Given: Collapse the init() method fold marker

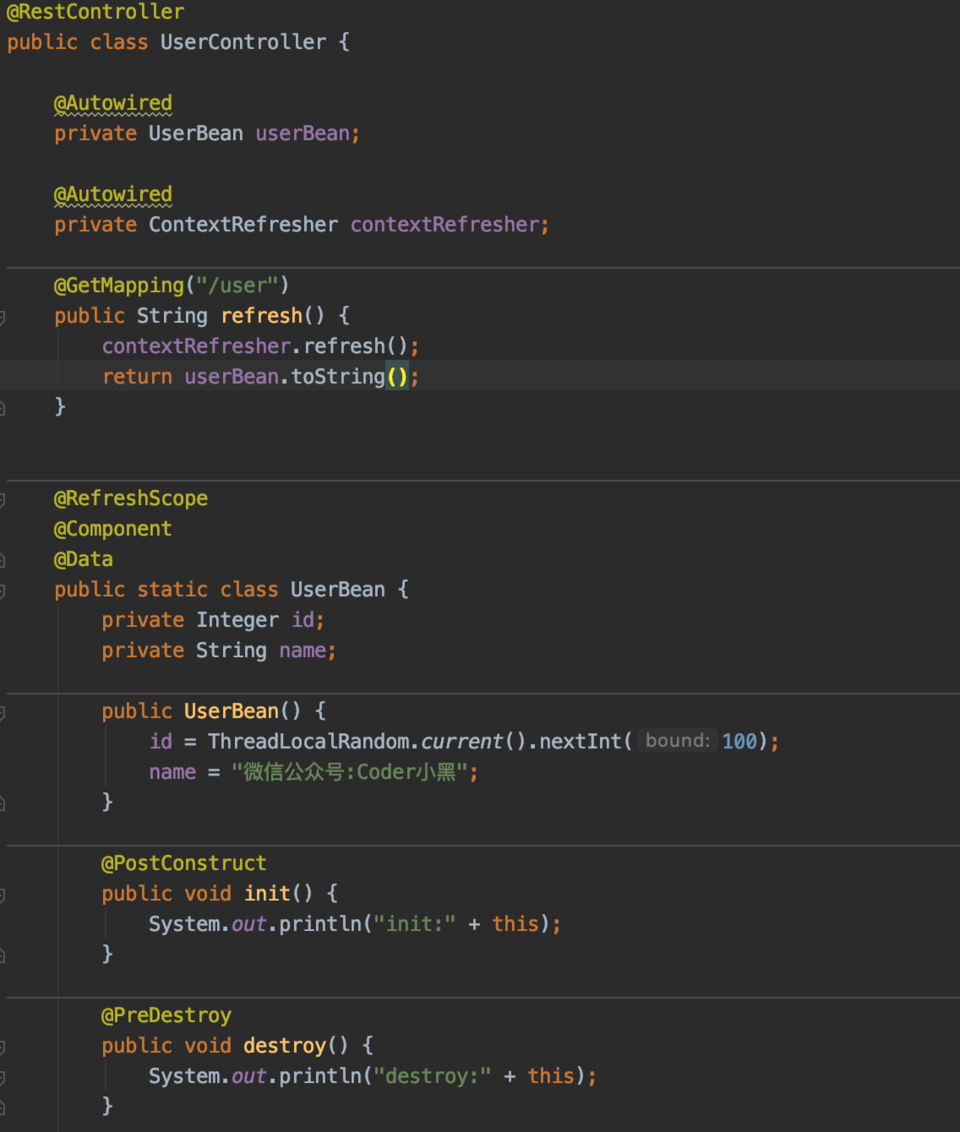Looking at the screenshot, I should (x=3, y=895).
